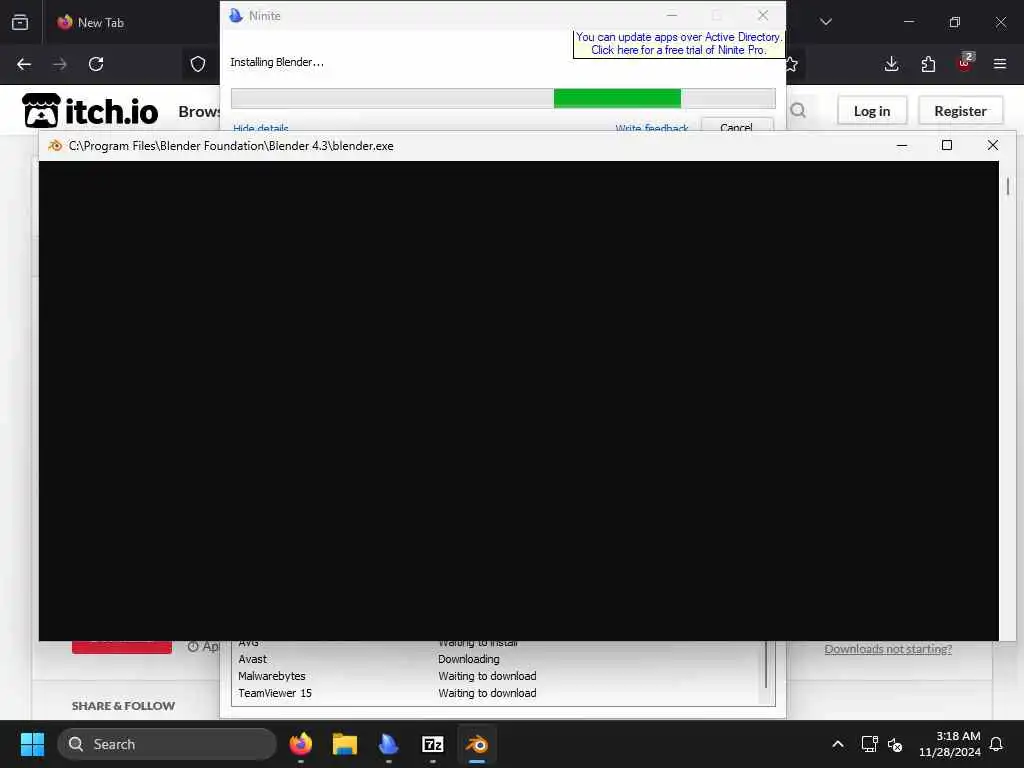Screen dimensions: 1024x768
Task: Maximize the blender.exe console window
Action: tap(947, 146)
